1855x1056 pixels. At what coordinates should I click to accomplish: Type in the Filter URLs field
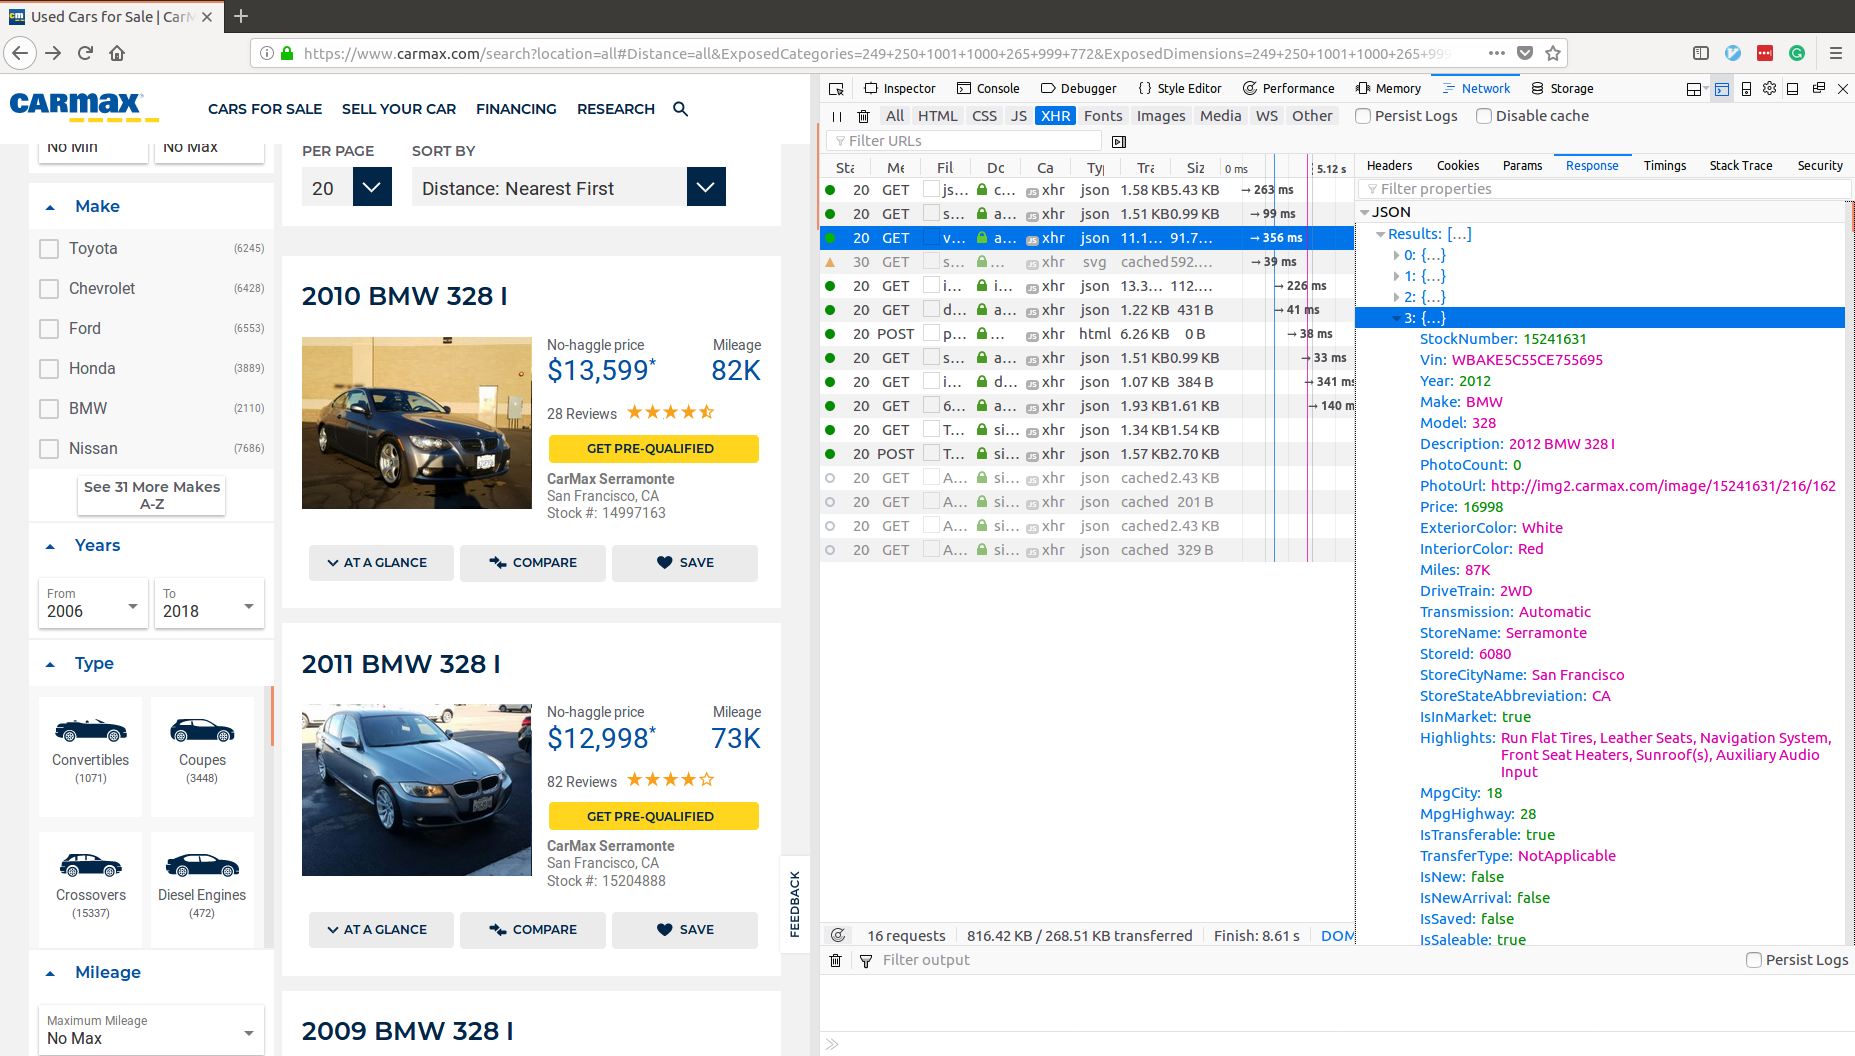[x=965, y=140]
